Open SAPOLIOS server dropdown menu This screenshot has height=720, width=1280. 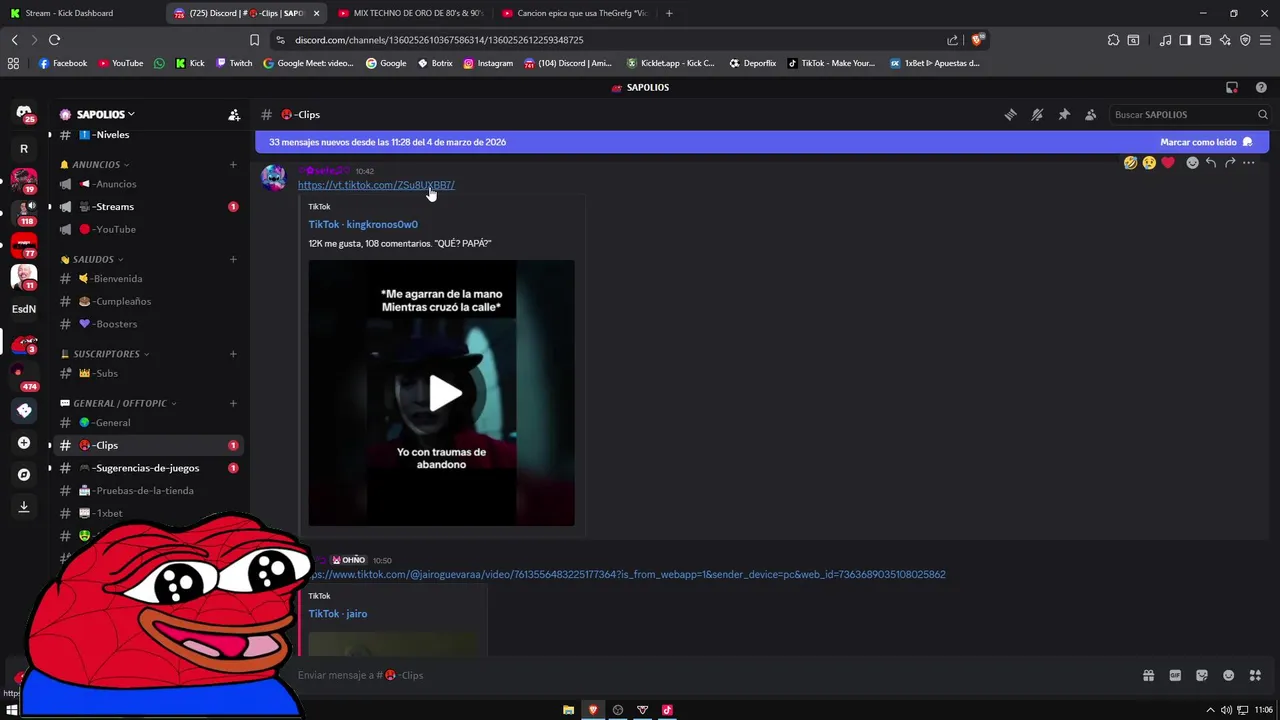[x=103, y=115]
